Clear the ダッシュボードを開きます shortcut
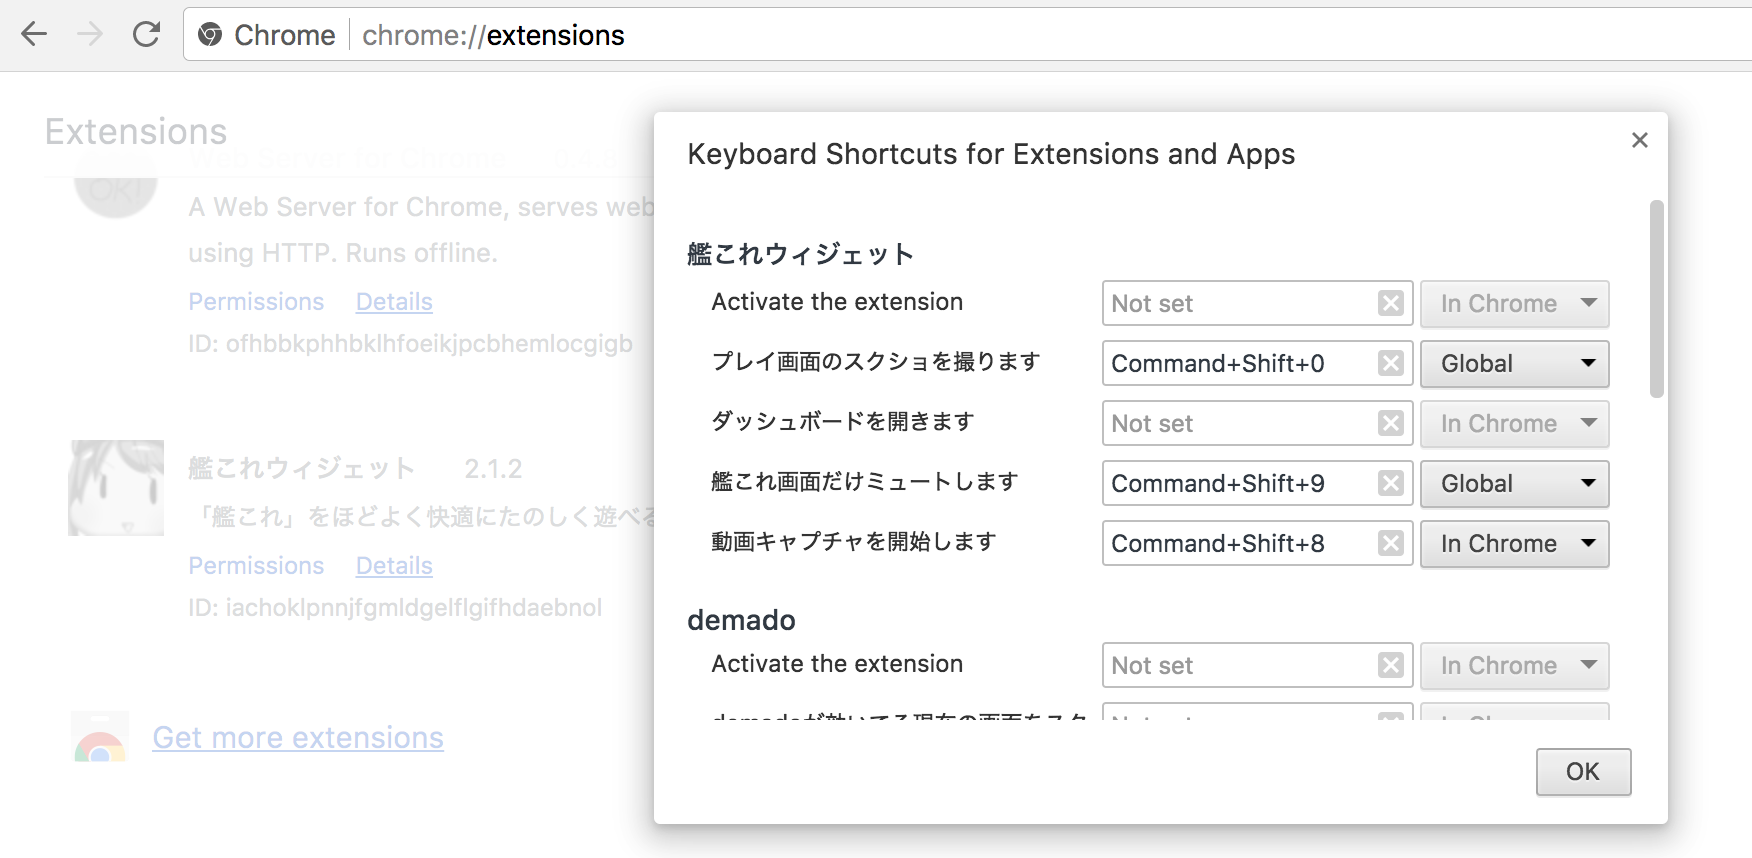The height and width of the screenshot is (858, 1752). pos(1390,423)
